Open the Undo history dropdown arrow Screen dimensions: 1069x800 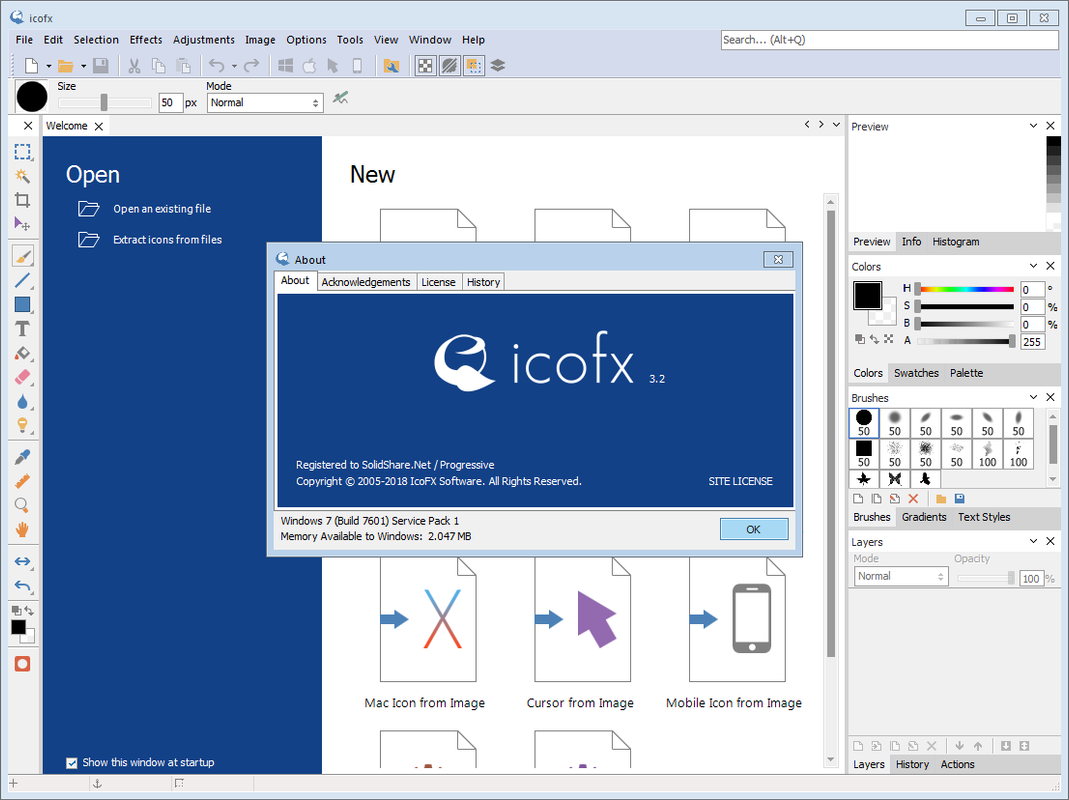pyautogui.click(x=234, y=66)
